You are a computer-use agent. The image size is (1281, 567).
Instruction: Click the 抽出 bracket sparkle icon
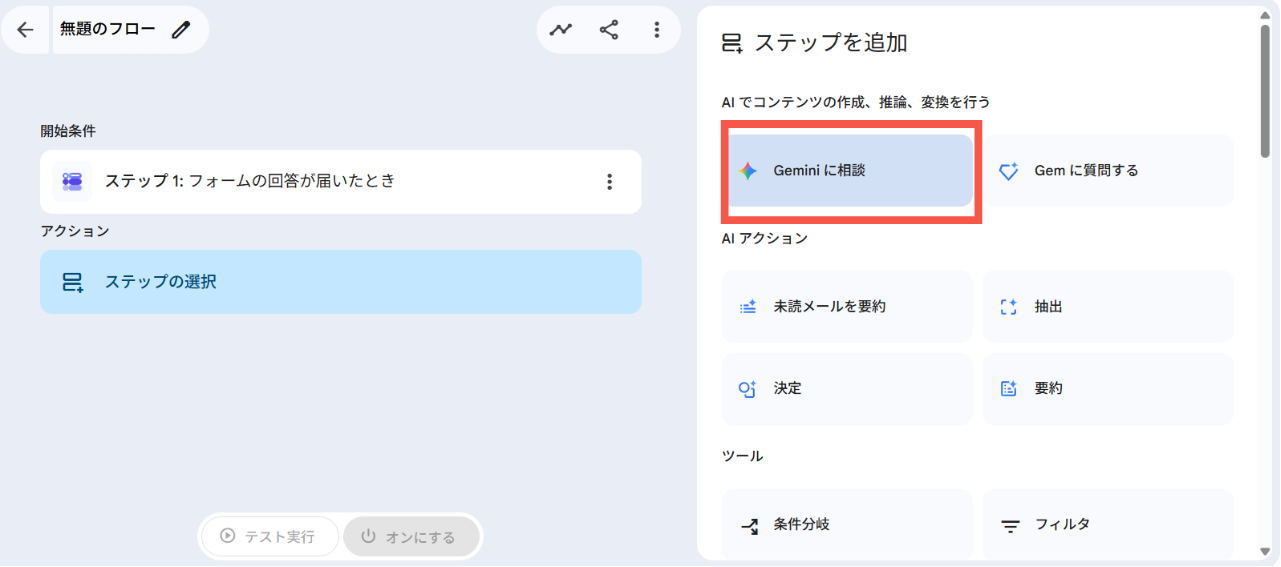[x=1008, y=307]
